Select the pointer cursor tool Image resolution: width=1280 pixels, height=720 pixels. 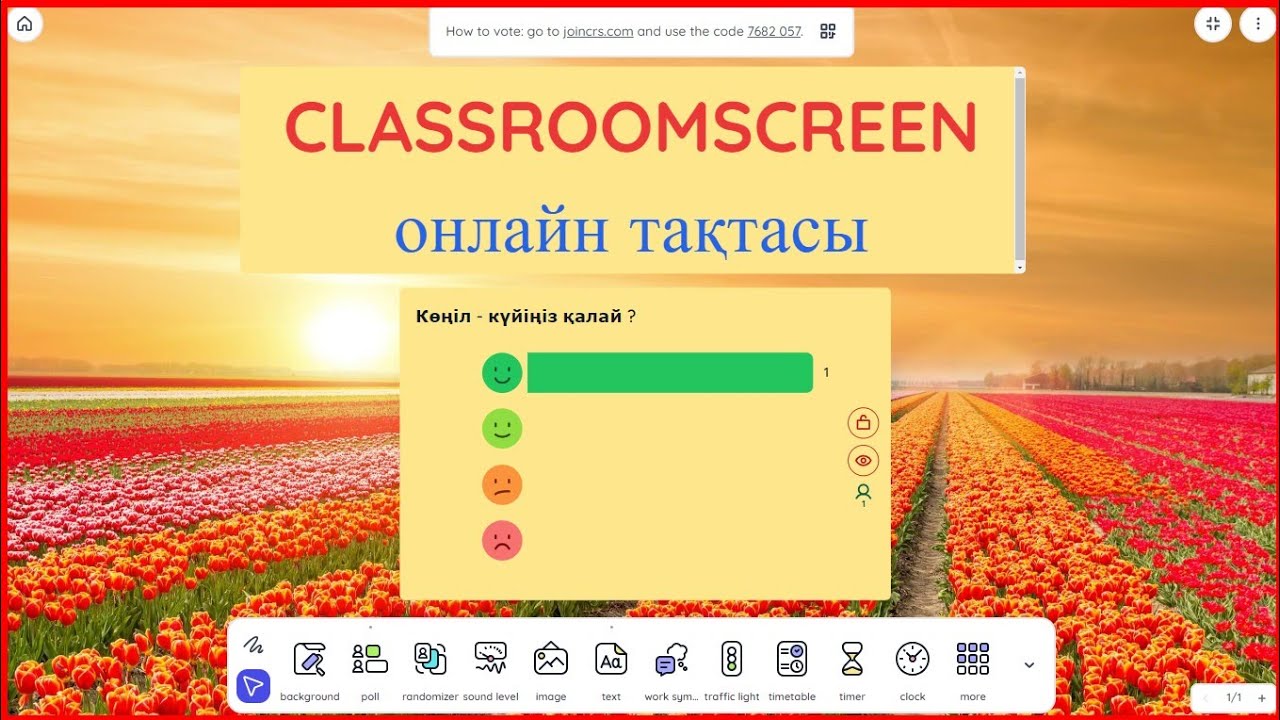[x=253, y=687]
